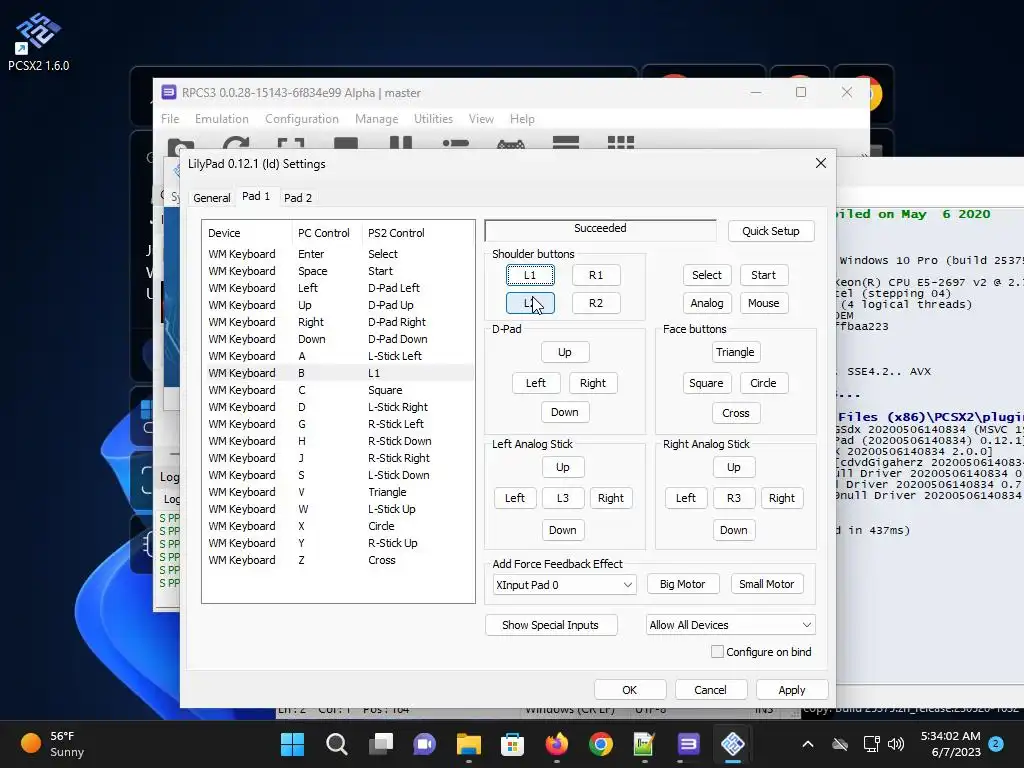
Task: Click the D-Pad Up button
Action: [x=565, y=352]
